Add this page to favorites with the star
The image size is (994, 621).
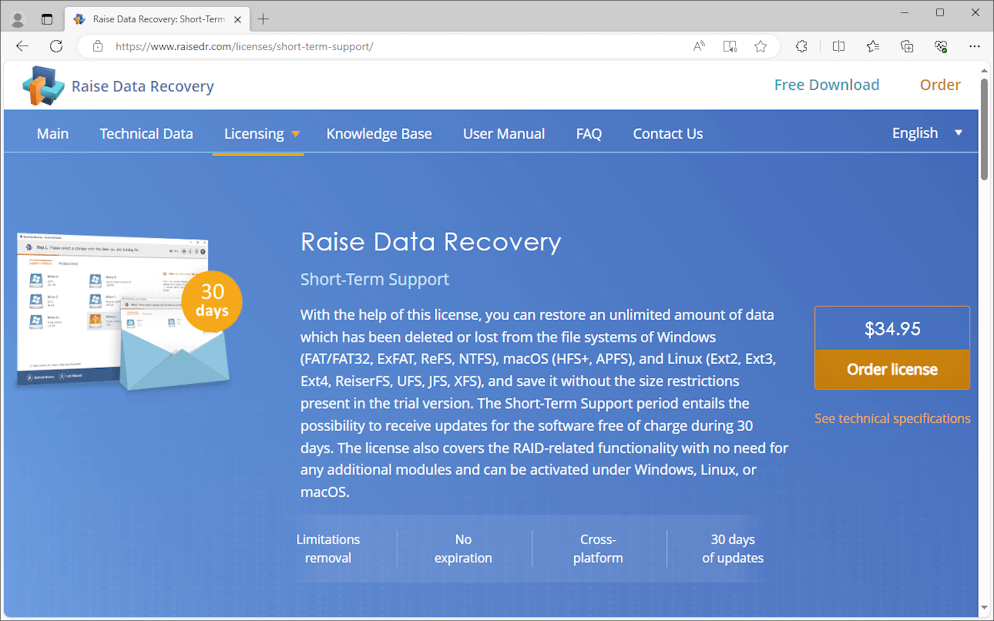[760, 46]
